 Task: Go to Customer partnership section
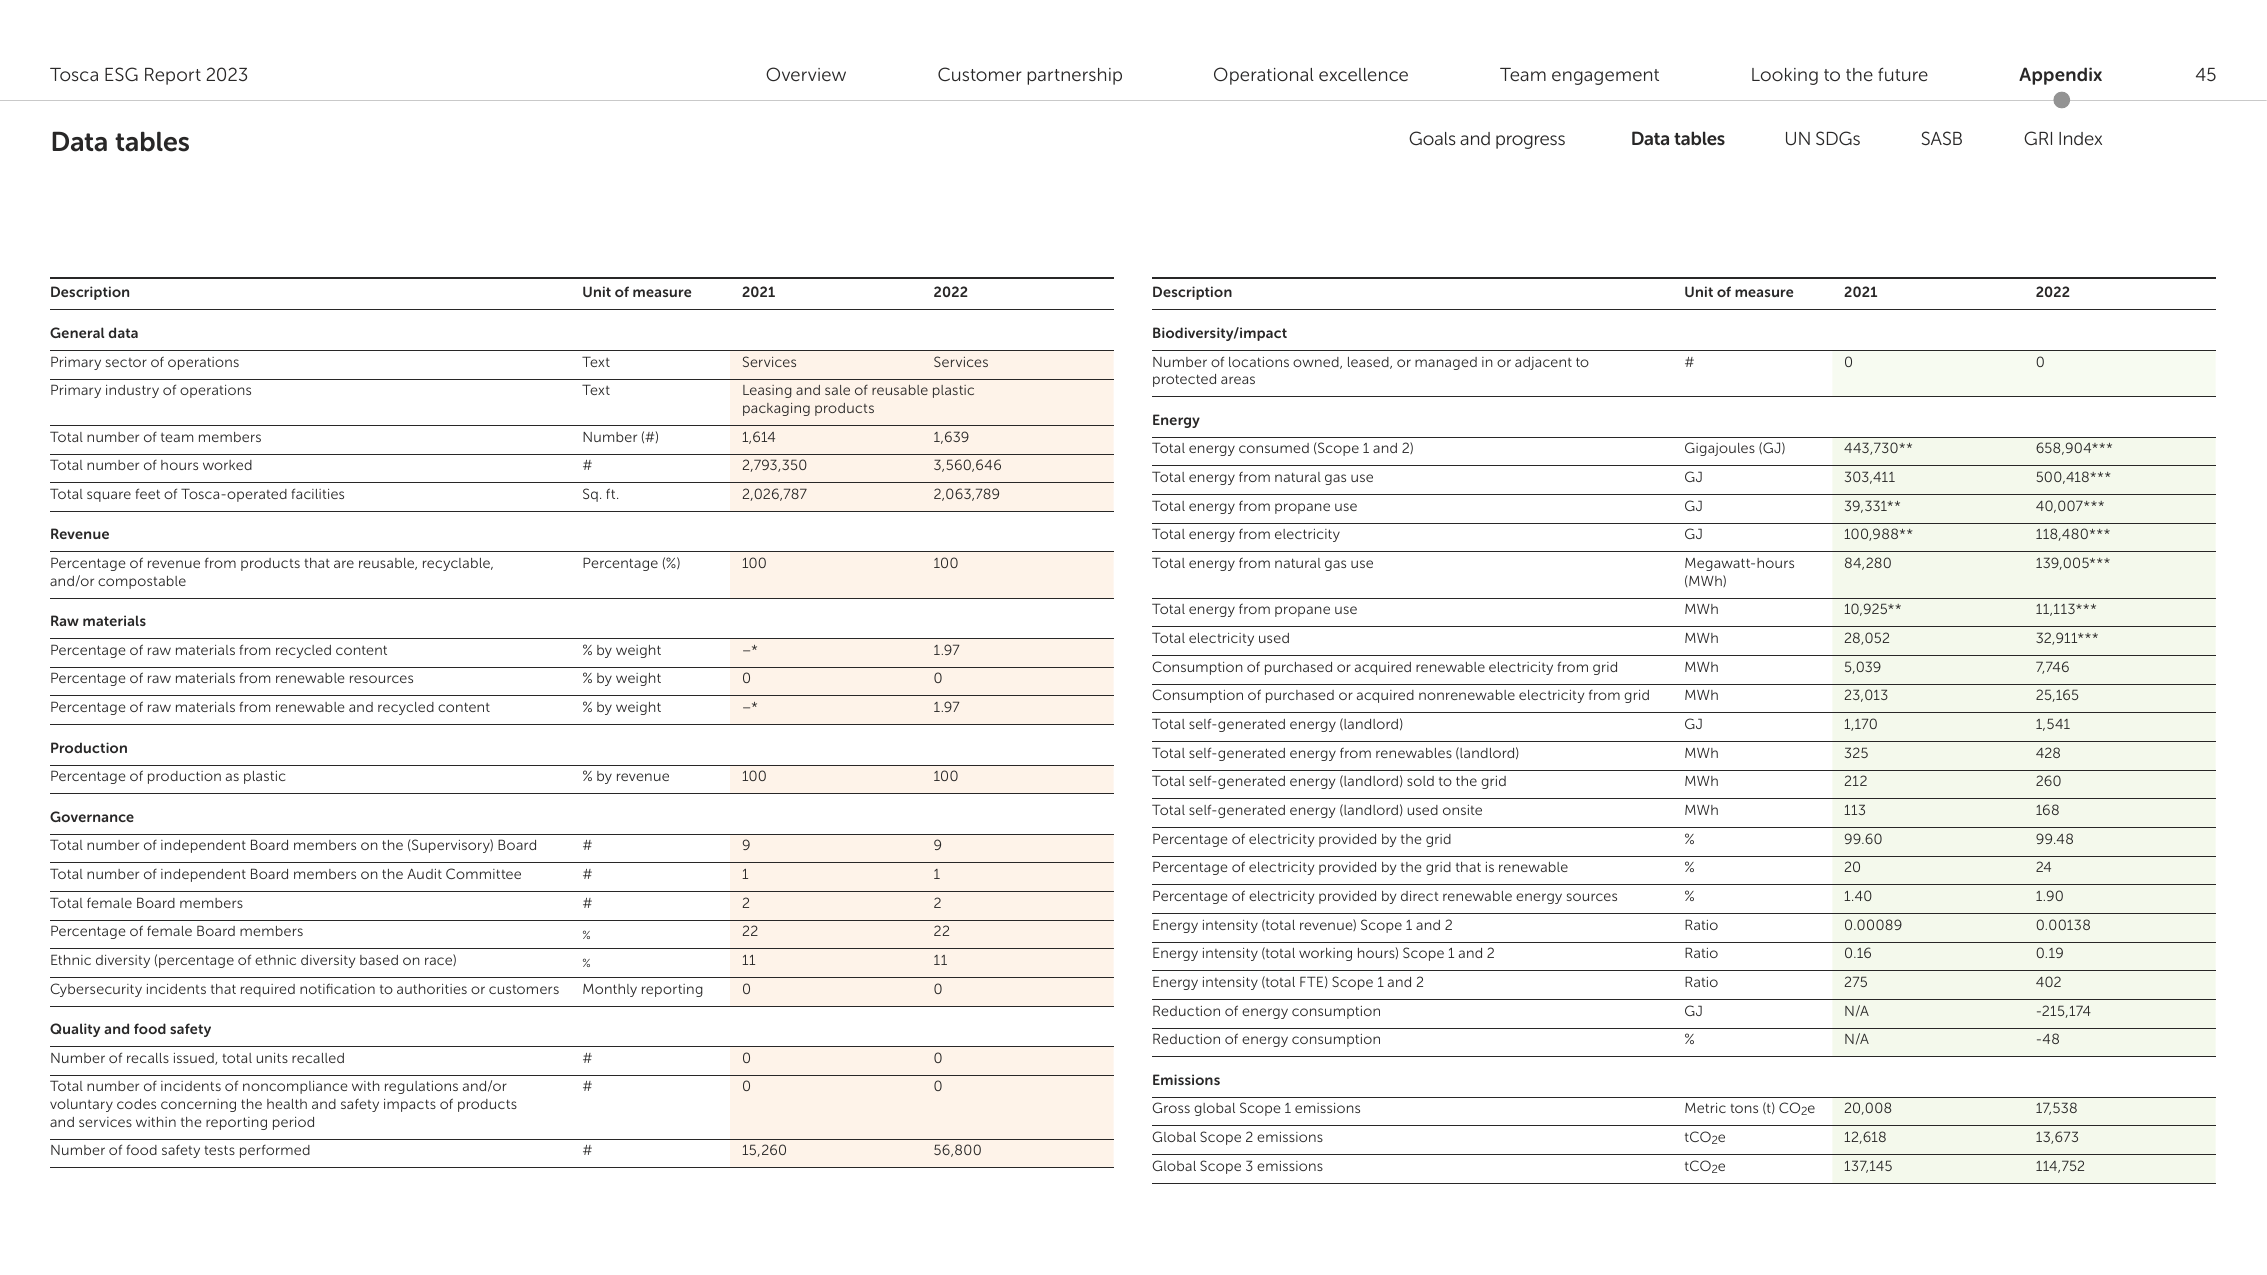pyautogui.click(x=1029, y=75)
